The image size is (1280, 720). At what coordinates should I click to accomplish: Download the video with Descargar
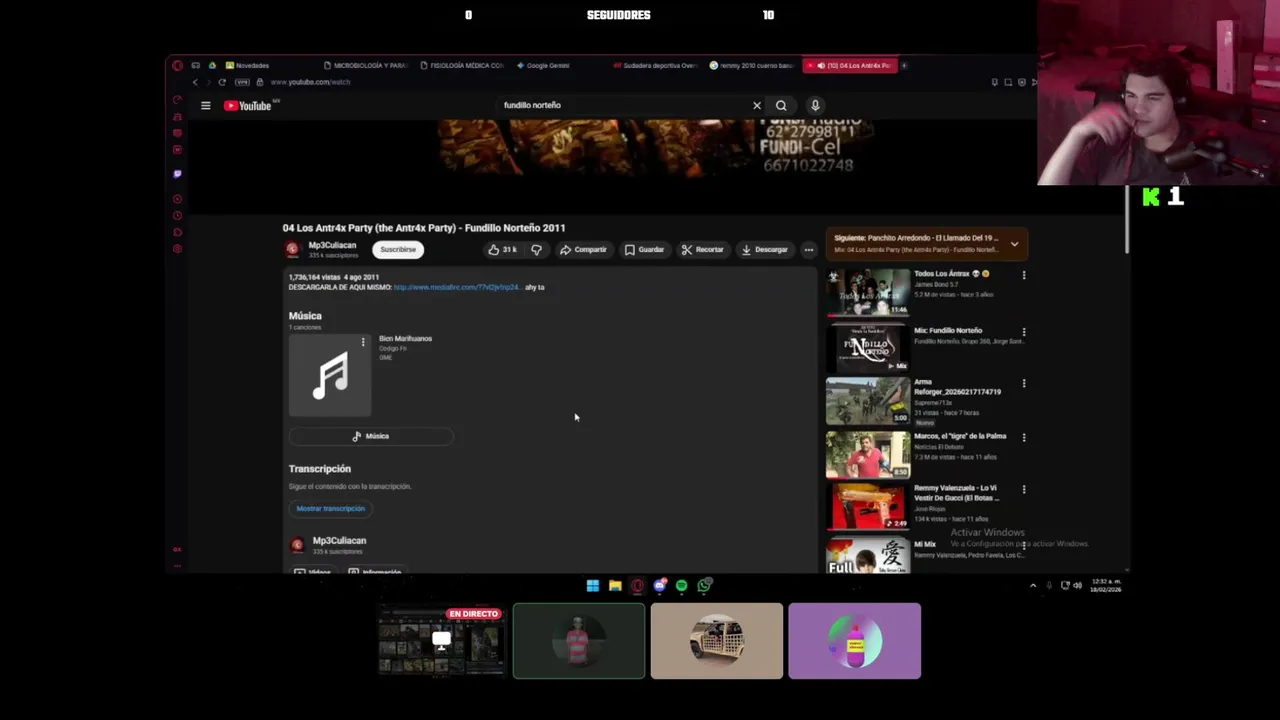click(x=764, y=250)
